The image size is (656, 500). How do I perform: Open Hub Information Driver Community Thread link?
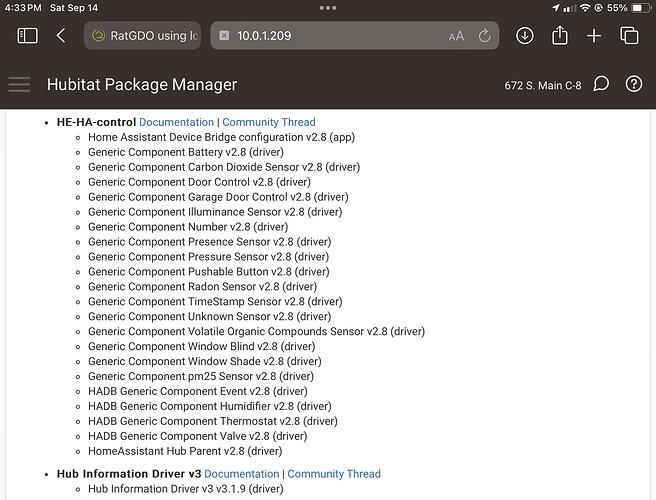point(334,474)
